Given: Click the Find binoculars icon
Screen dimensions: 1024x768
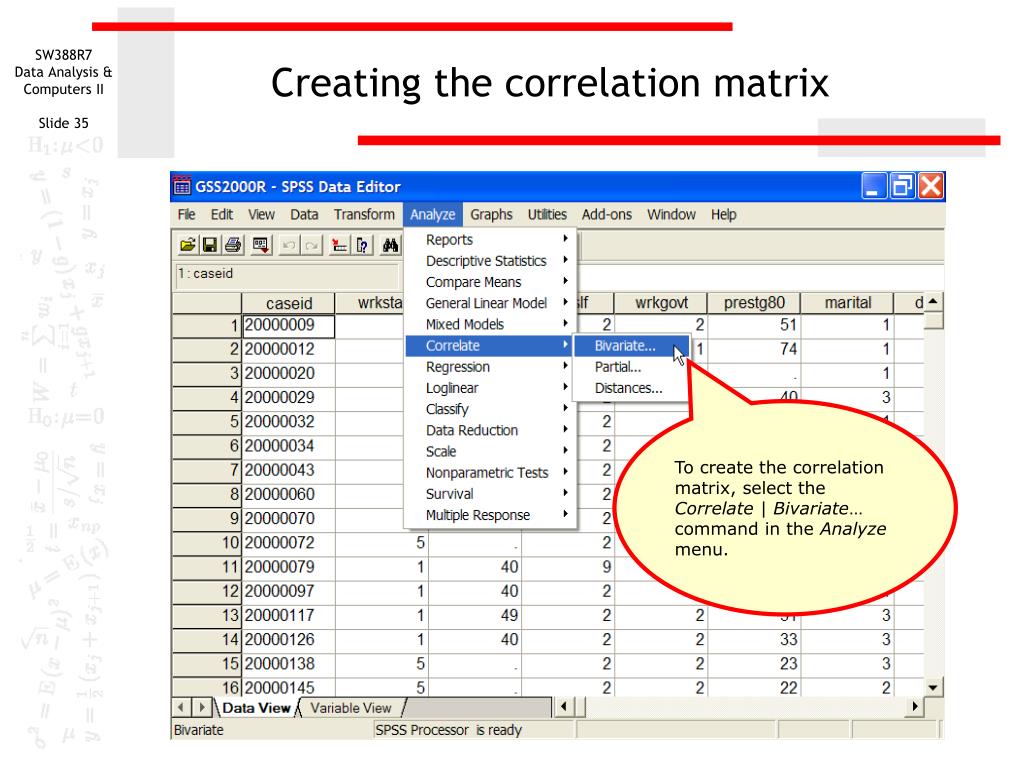Looking at the screenshot, I should (x=390, y=246).
